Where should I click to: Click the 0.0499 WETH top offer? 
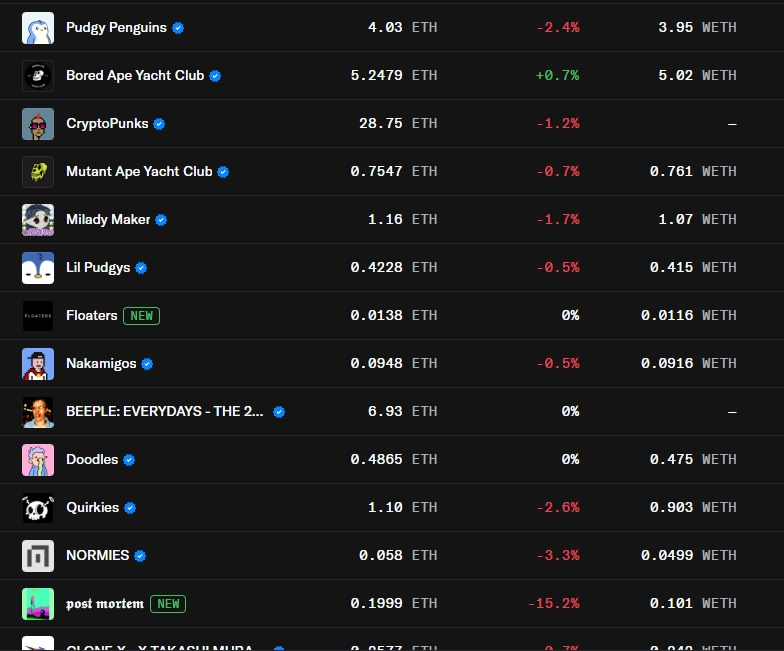coord(688,556)
